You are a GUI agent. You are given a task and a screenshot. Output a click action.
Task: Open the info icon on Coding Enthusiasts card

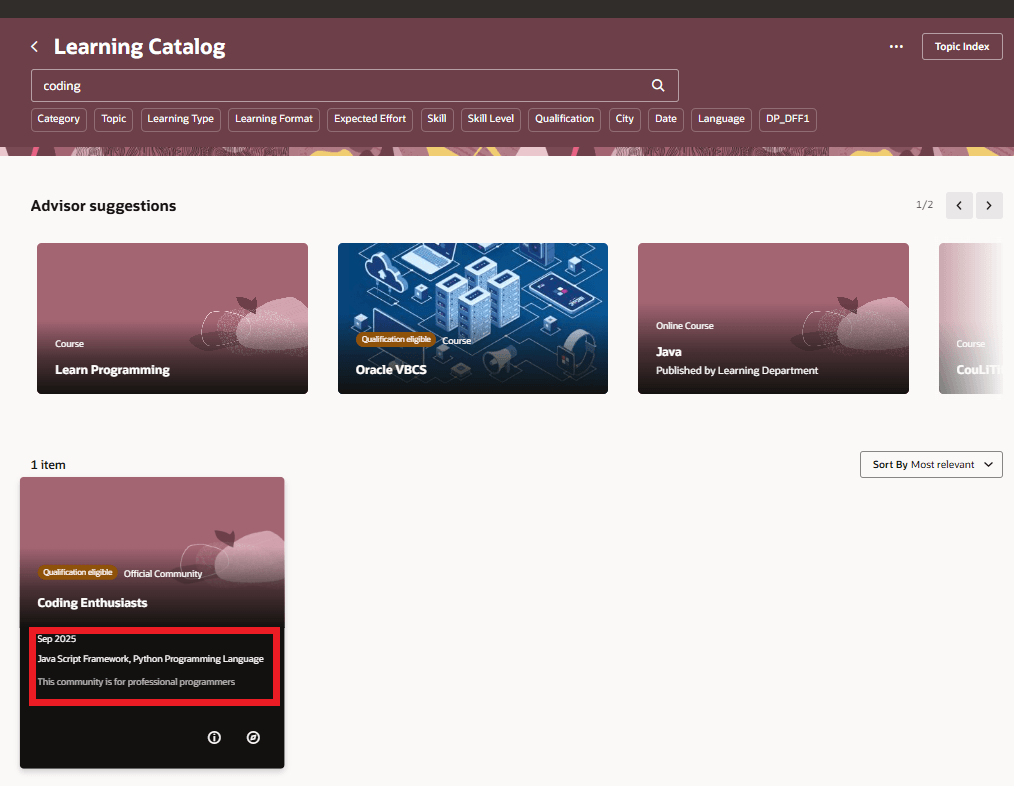[214, 737]
